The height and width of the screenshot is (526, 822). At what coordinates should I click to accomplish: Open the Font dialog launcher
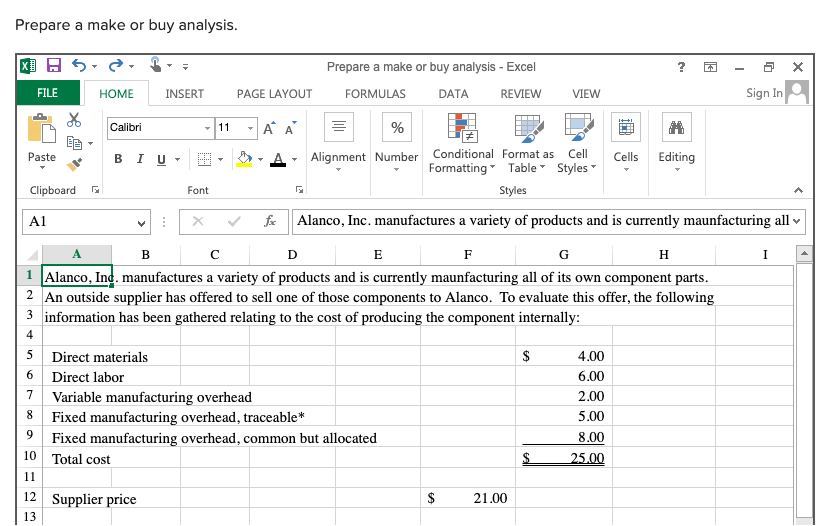(299, 190)
